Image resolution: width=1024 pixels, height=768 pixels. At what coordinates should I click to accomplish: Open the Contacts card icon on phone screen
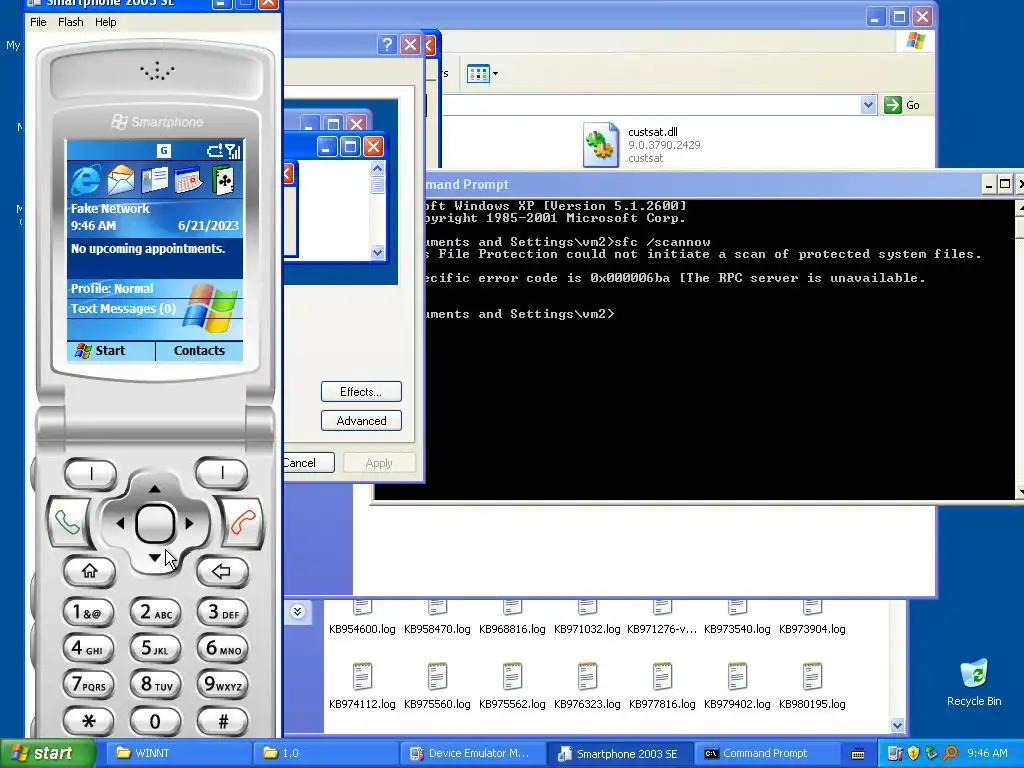pos(155,180)
